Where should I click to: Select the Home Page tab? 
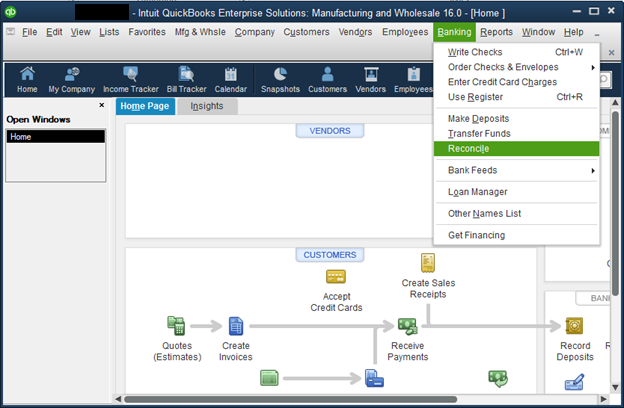(145, 106)
